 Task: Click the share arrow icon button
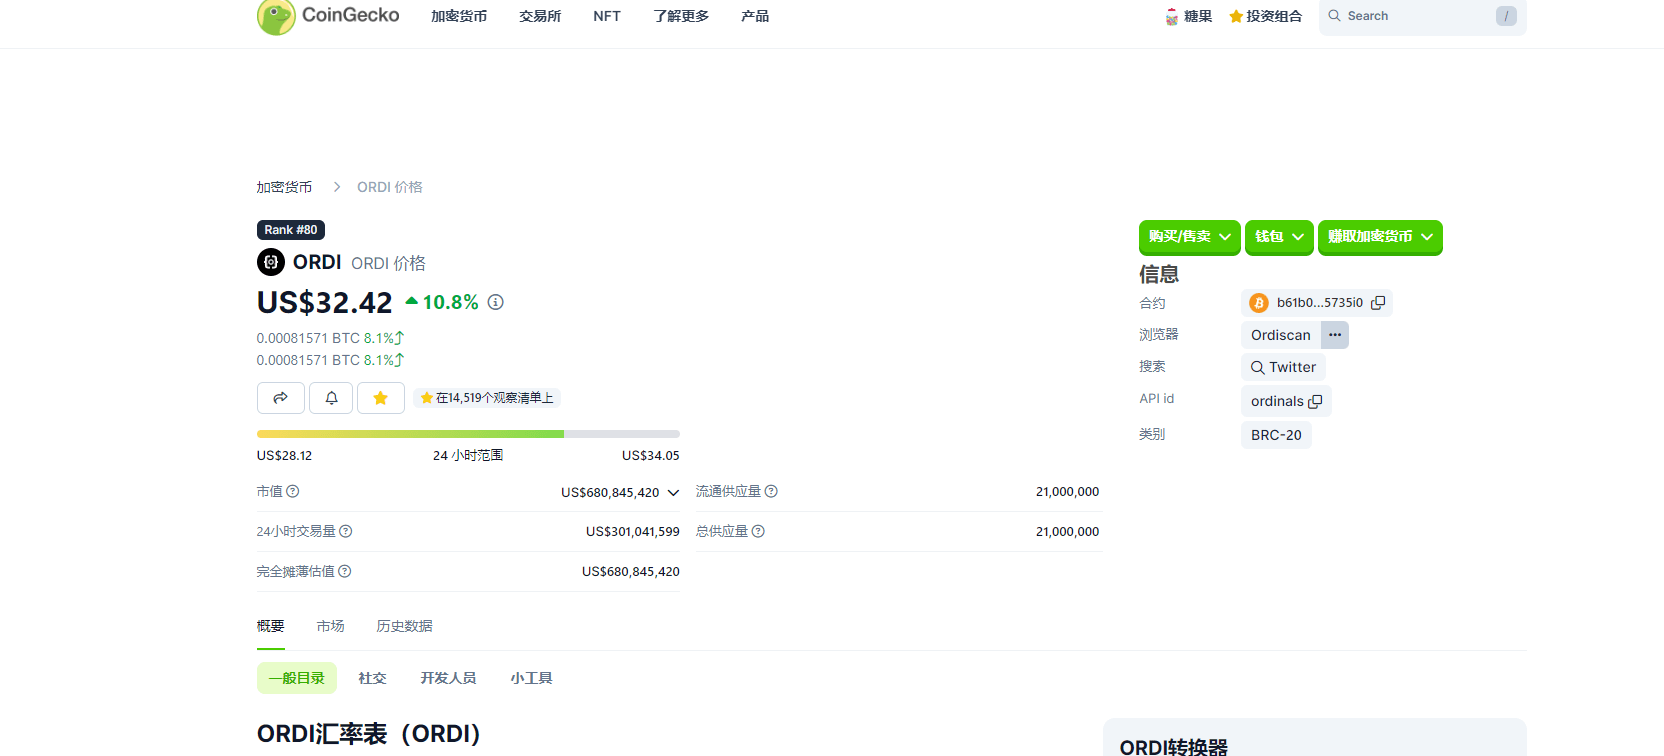[x=281, y=398]
